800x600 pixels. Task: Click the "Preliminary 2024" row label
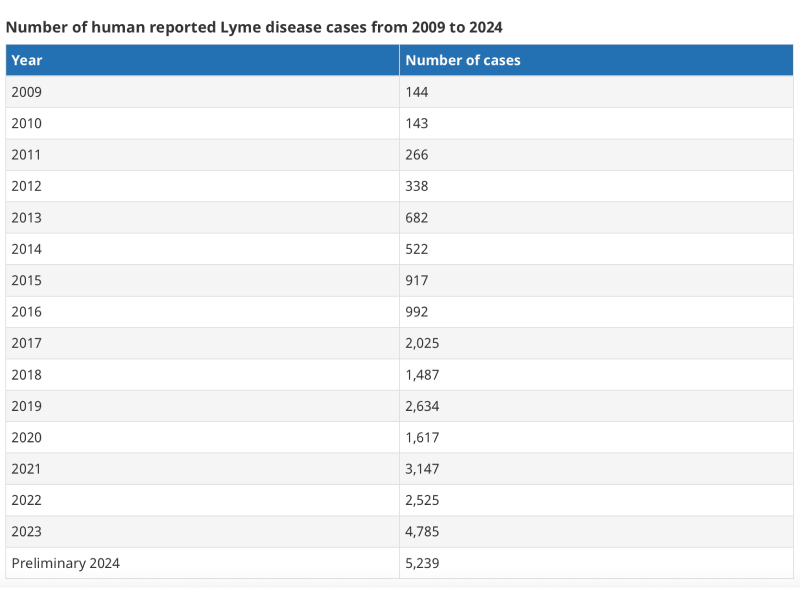[x=65, y=563]
